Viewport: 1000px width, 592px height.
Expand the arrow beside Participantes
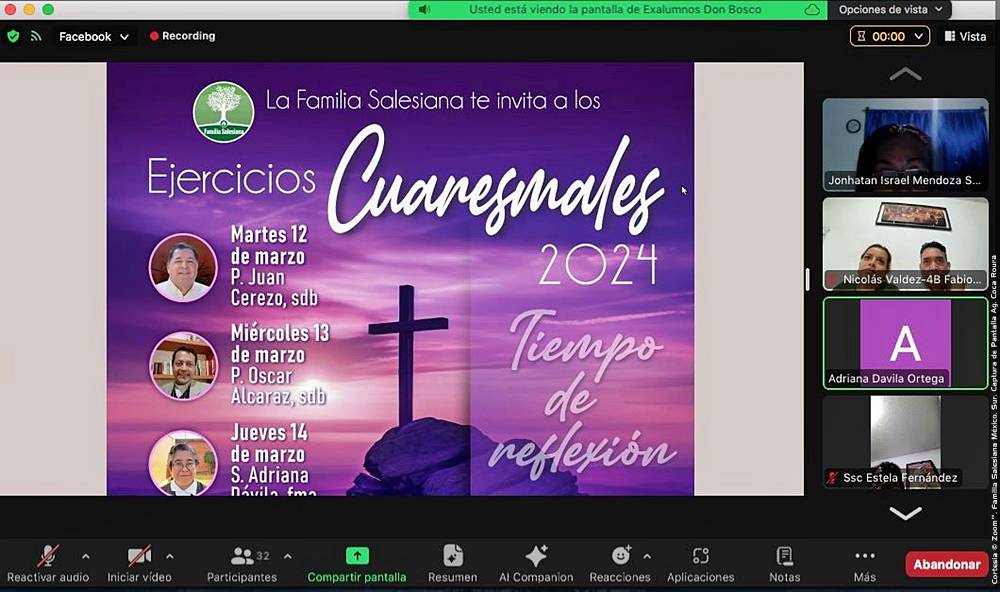point(288,556)
